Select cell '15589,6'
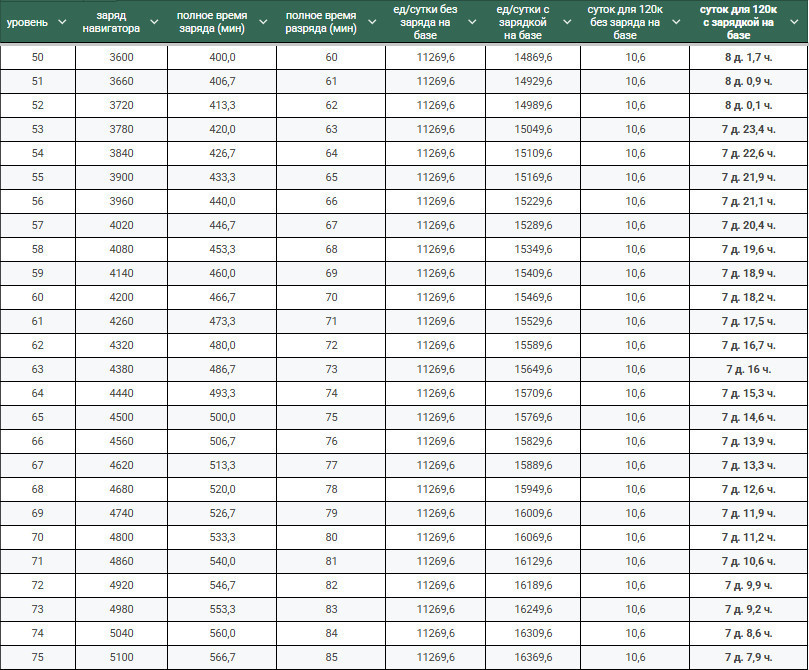Image resolution: width=809 pixels, height=670 pixels. tap(533, 345)
